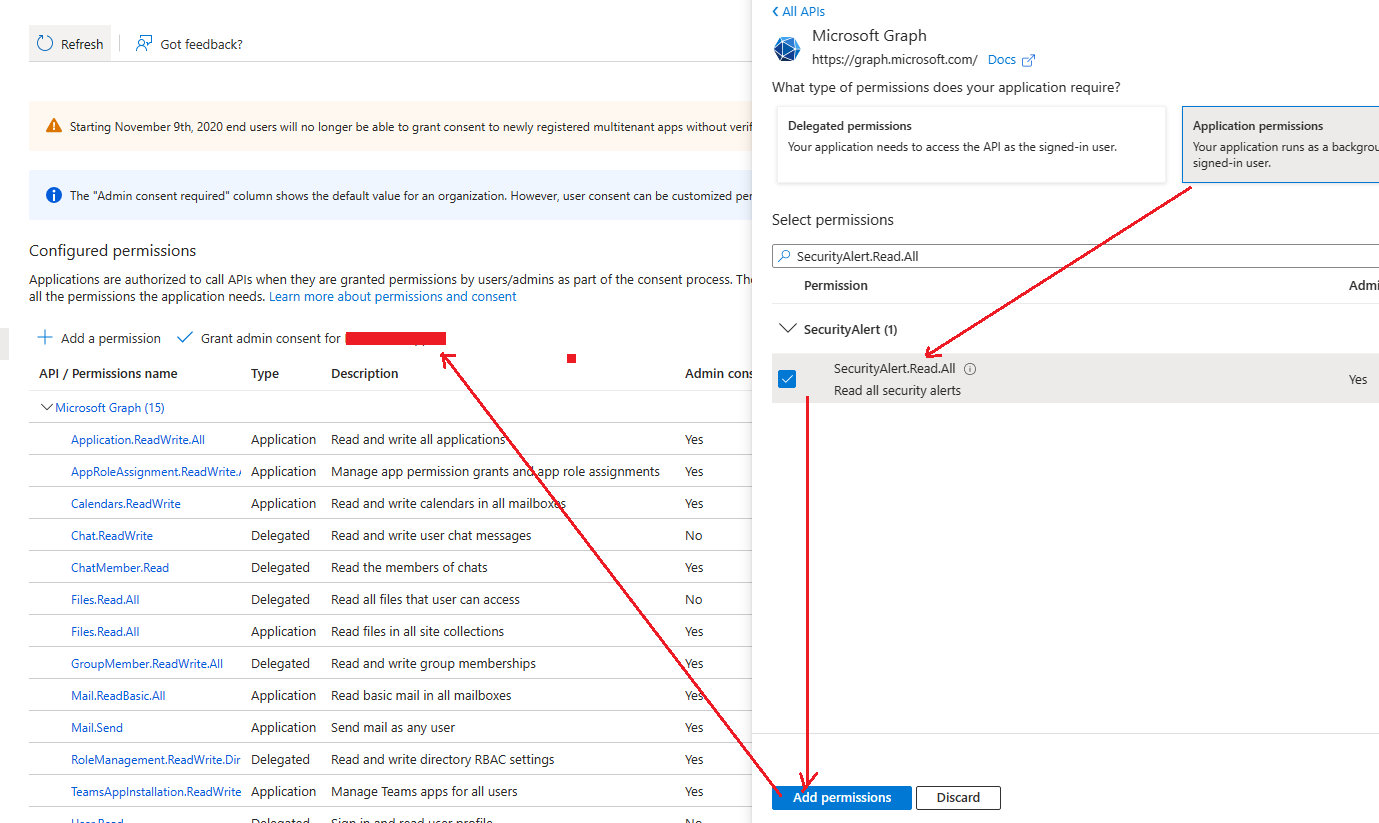
Task: Open the Microsoft Graph Docs link
Action: click(x=1011, y=60)
